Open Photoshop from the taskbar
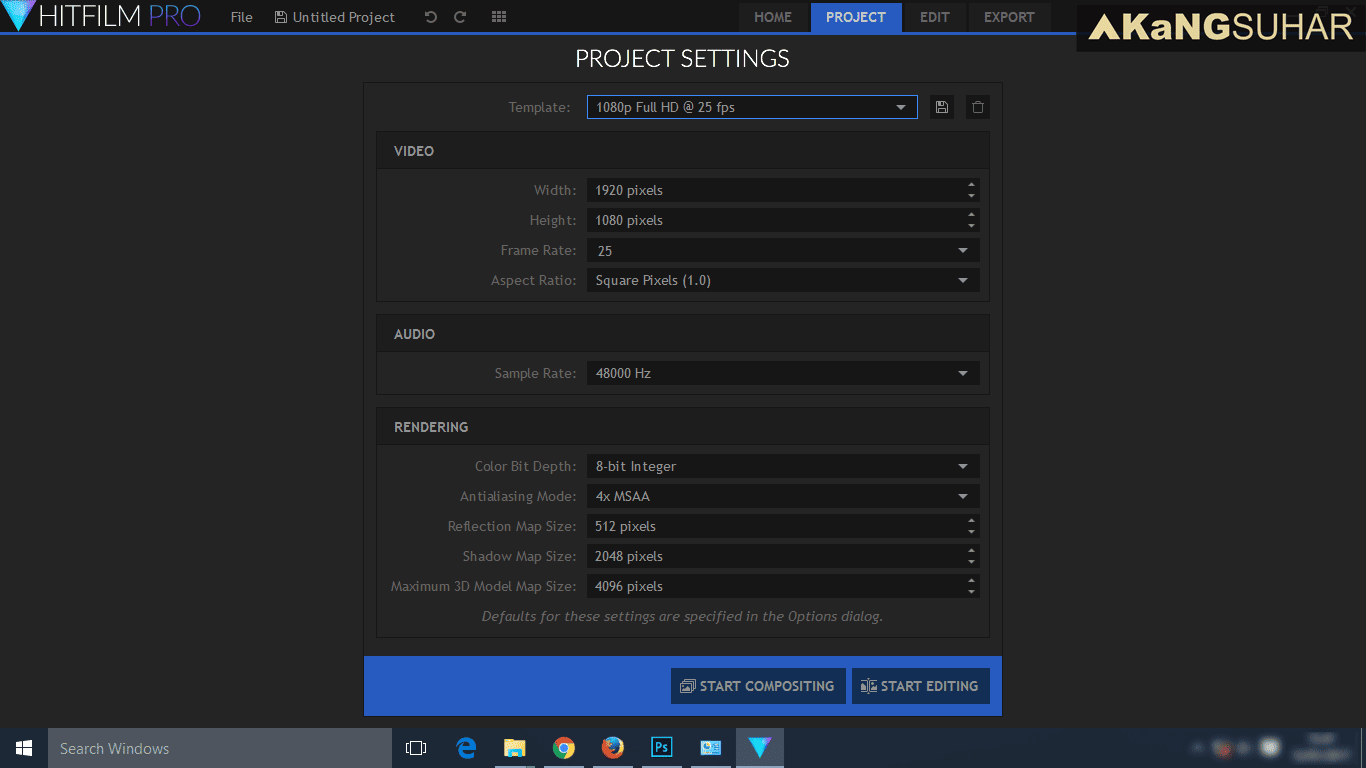Screen dimensions: 1366x768 pyautogui.click(x=661, y=747)
